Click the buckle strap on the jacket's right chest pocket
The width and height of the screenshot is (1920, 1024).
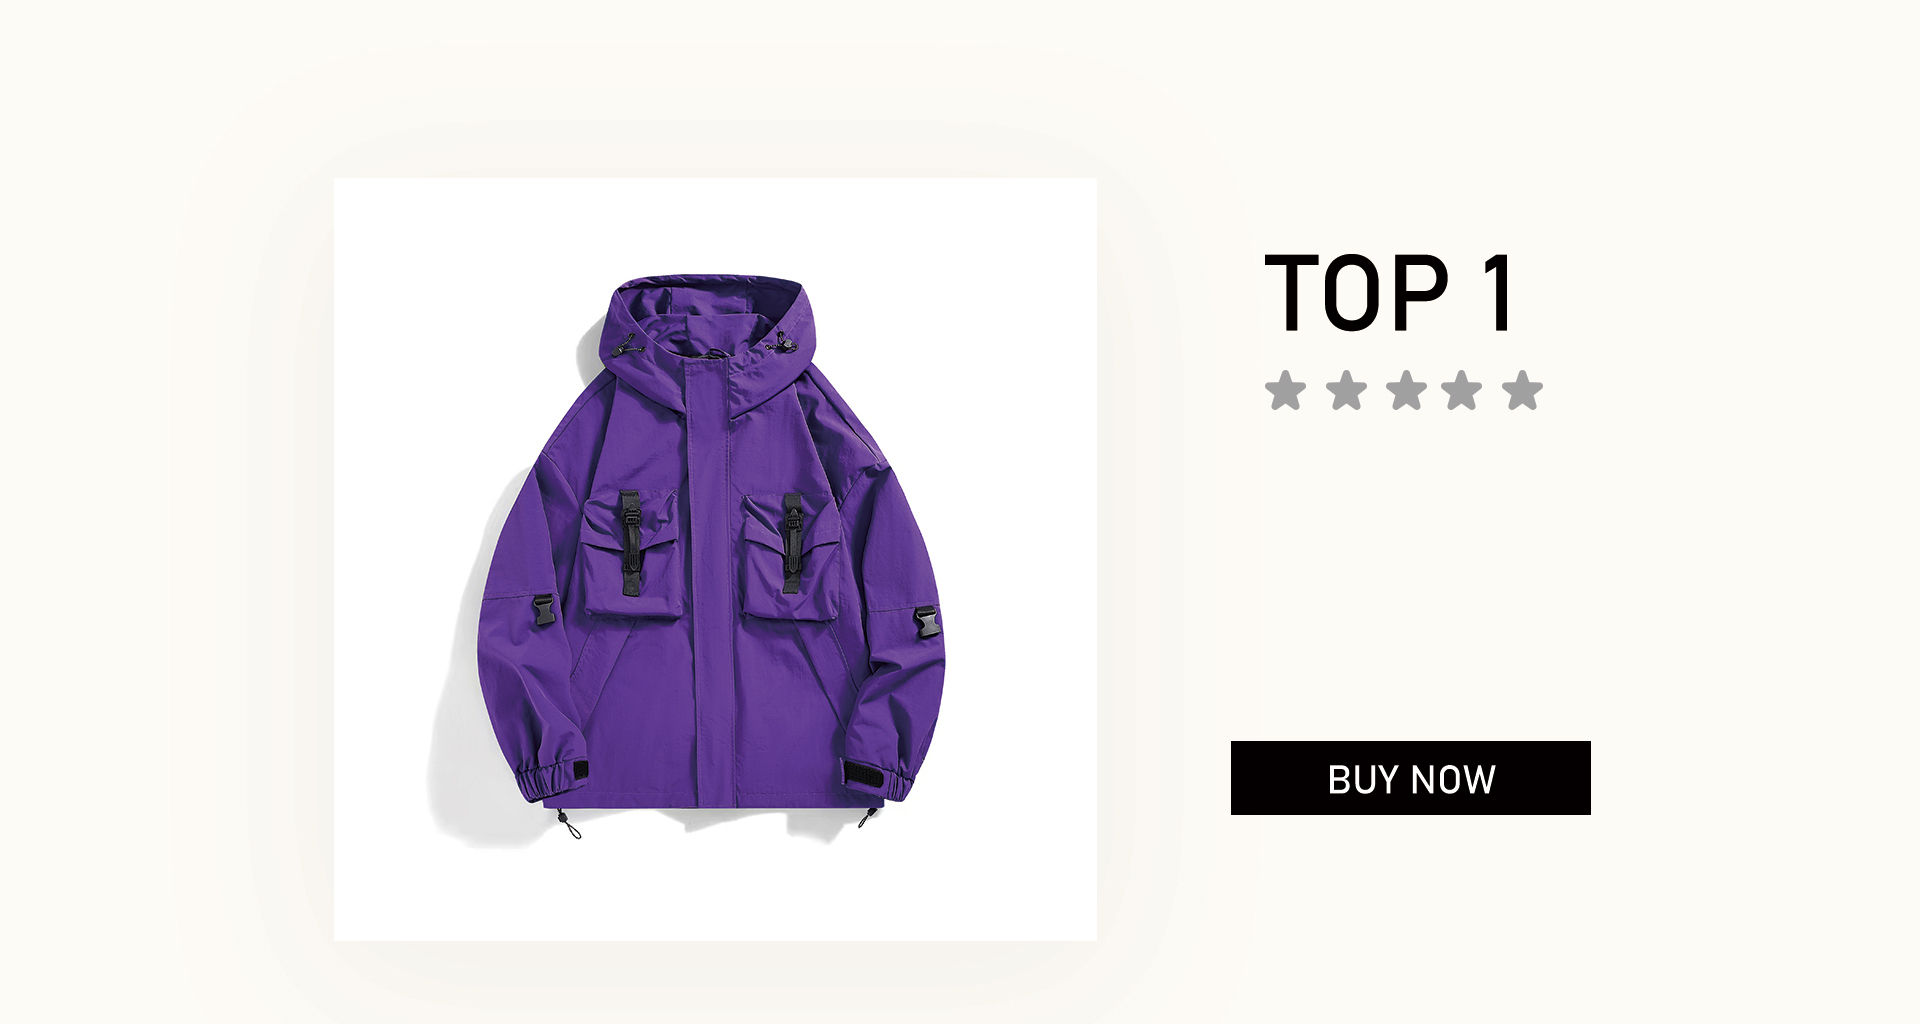point(792,542)
